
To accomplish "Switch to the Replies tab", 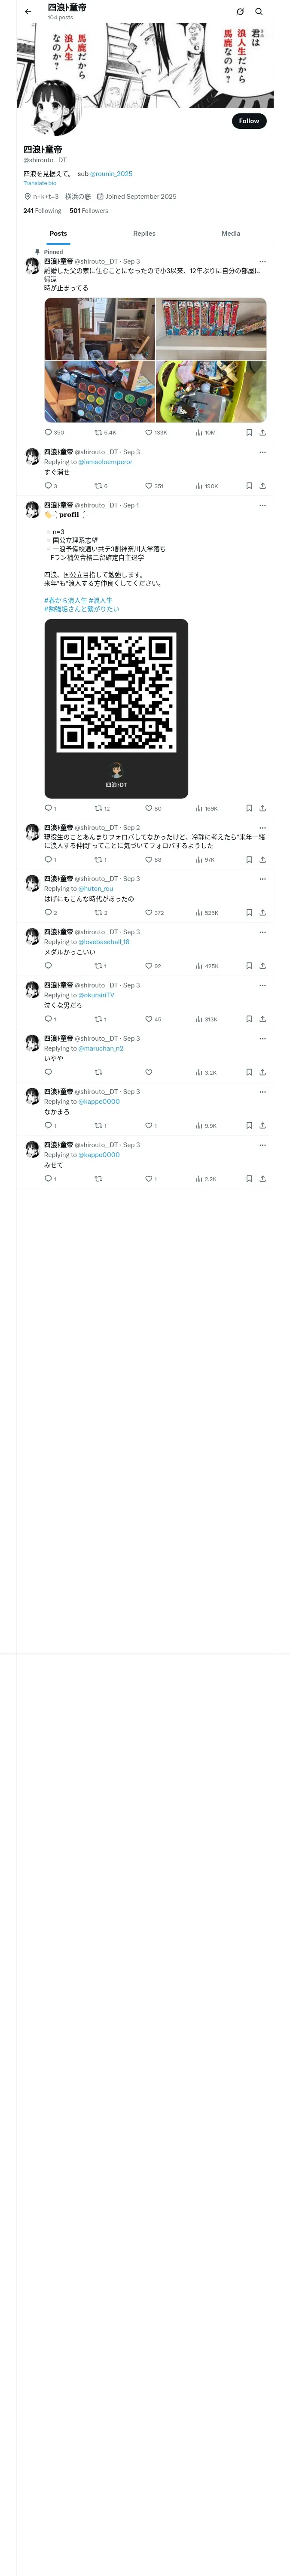I will [144, 233].
